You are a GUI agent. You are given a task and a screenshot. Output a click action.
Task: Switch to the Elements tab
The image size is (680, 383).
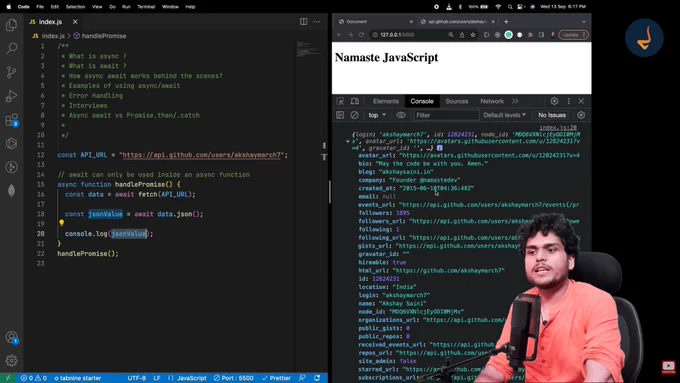386,101
